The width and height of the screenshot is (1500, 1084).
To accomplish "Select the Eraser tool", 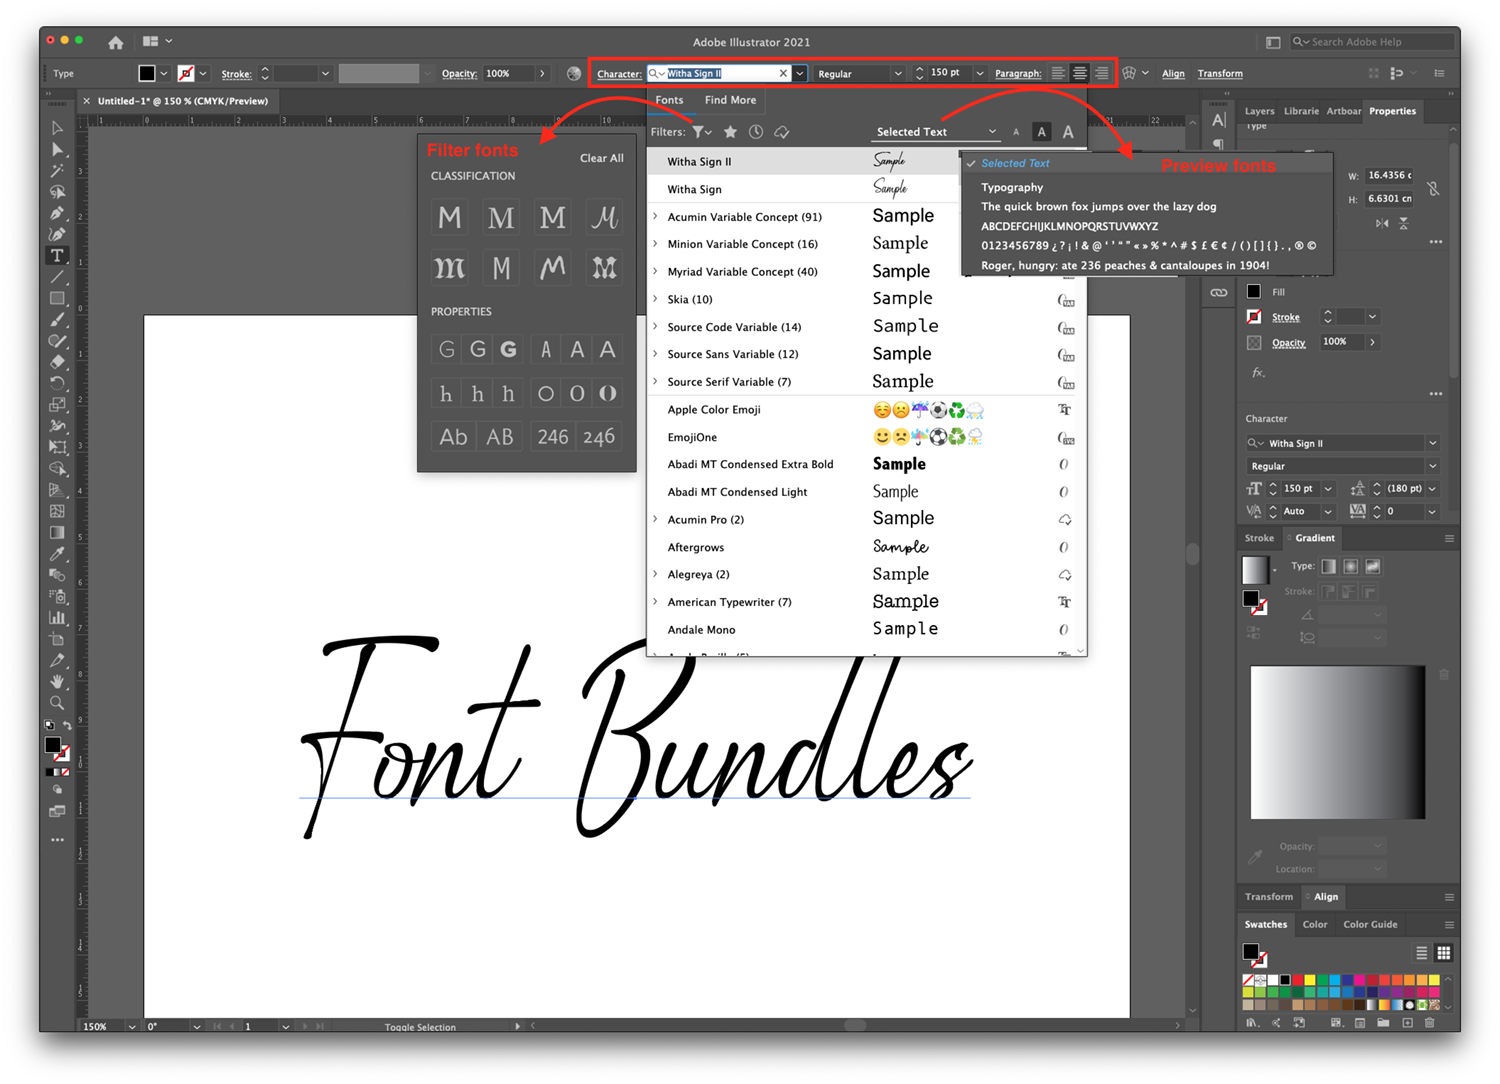I will 57,362.
